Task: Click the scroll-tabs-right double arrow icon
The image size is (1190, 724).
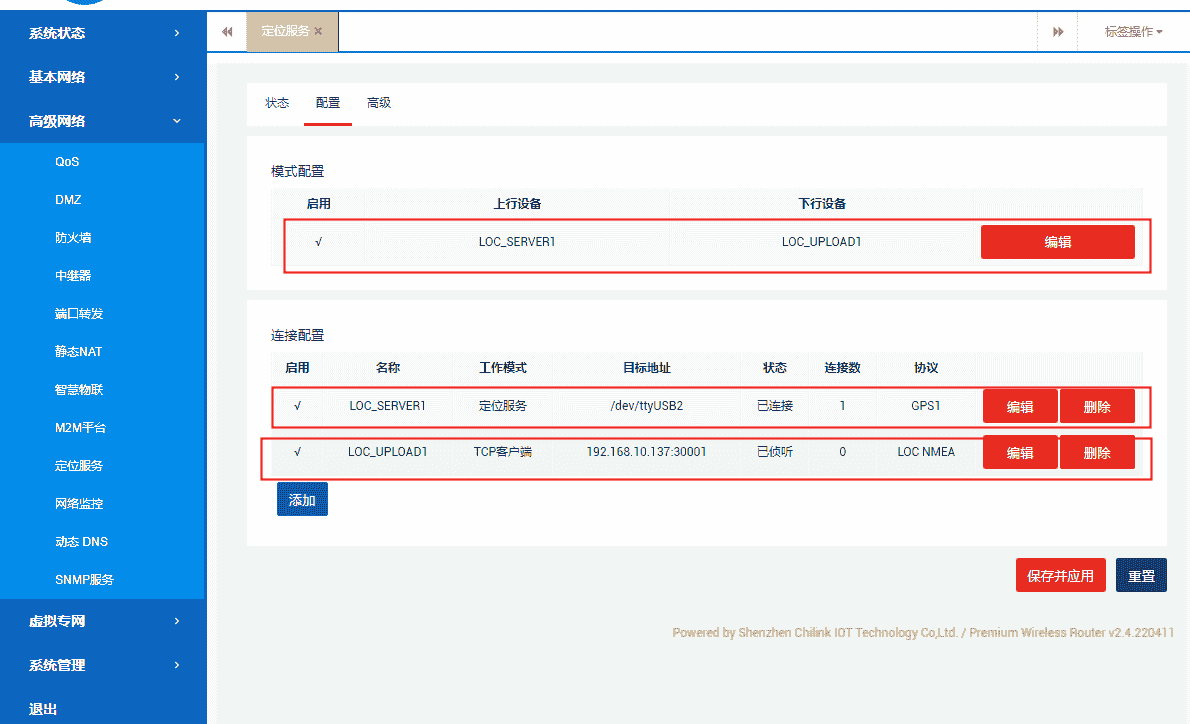Action: pos(1058,31)
